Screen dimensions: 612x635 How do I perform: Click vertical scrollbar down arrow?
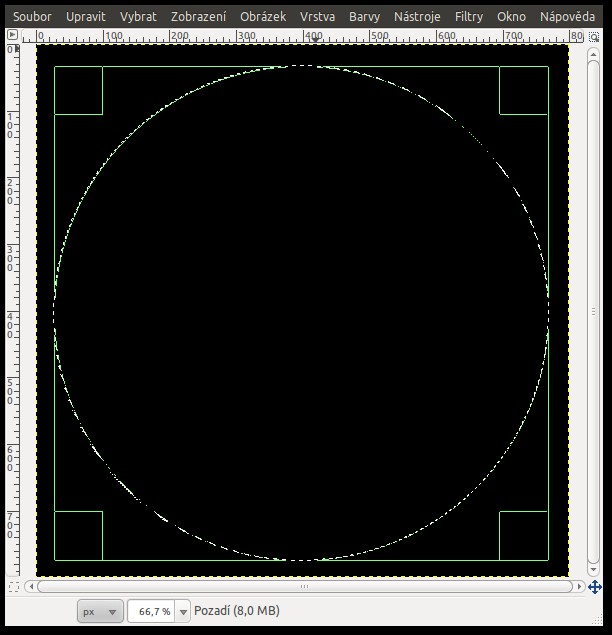[593, 569]
